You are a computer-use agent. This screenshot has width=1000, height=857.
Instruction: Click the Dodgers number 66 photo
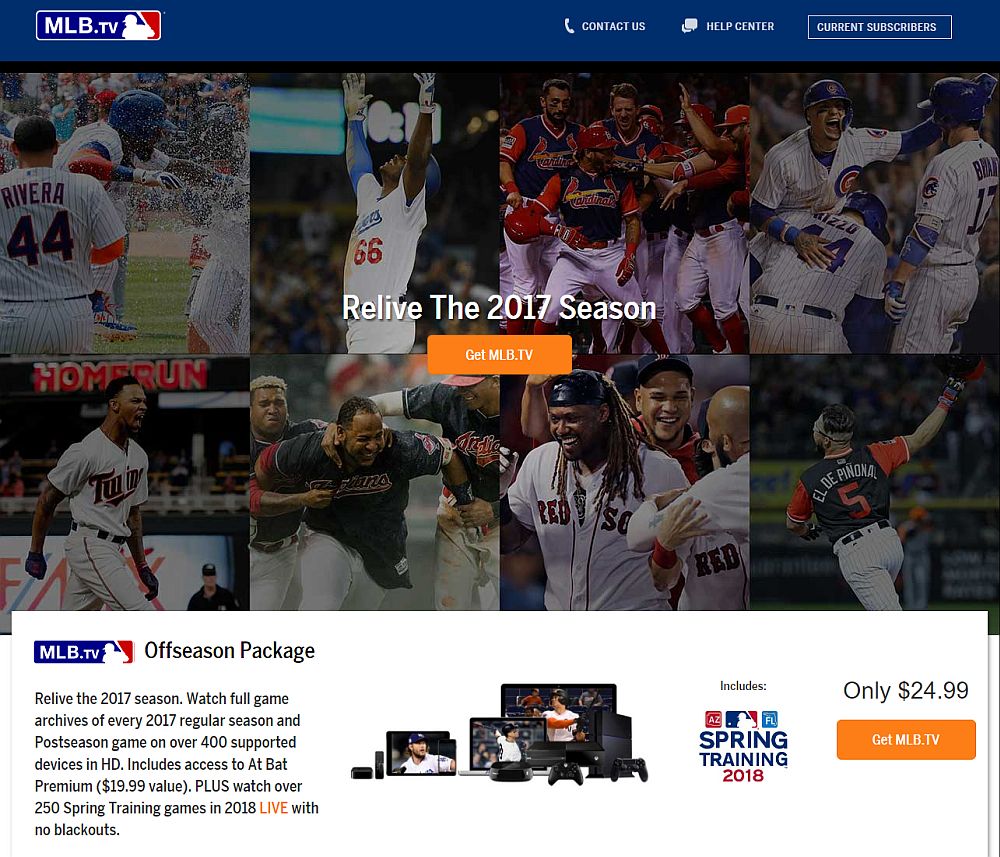pyautogui.click(x=374, y=213)
